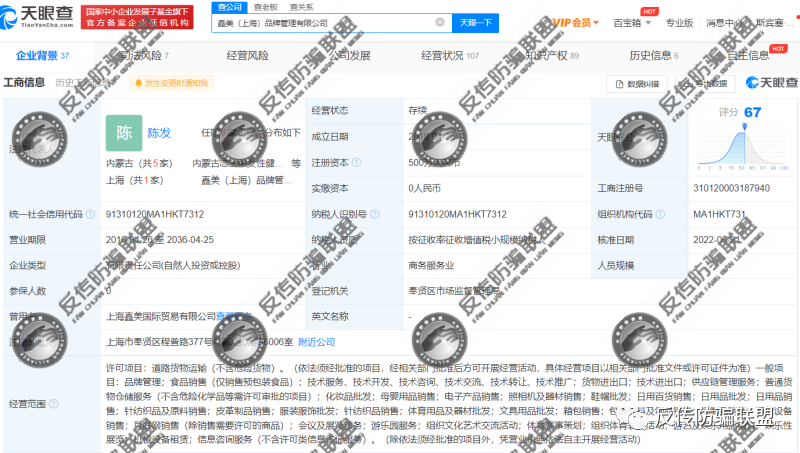Viewport: 800px width, 453px height.
Task: Switch to the 知识产权 tab
Action: (x=552, y=55)
